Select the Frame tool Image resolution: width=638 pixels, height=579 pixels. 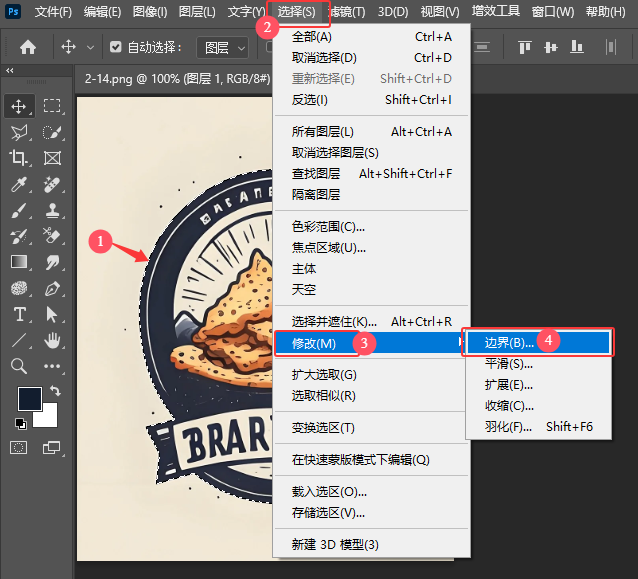(52, 158)
